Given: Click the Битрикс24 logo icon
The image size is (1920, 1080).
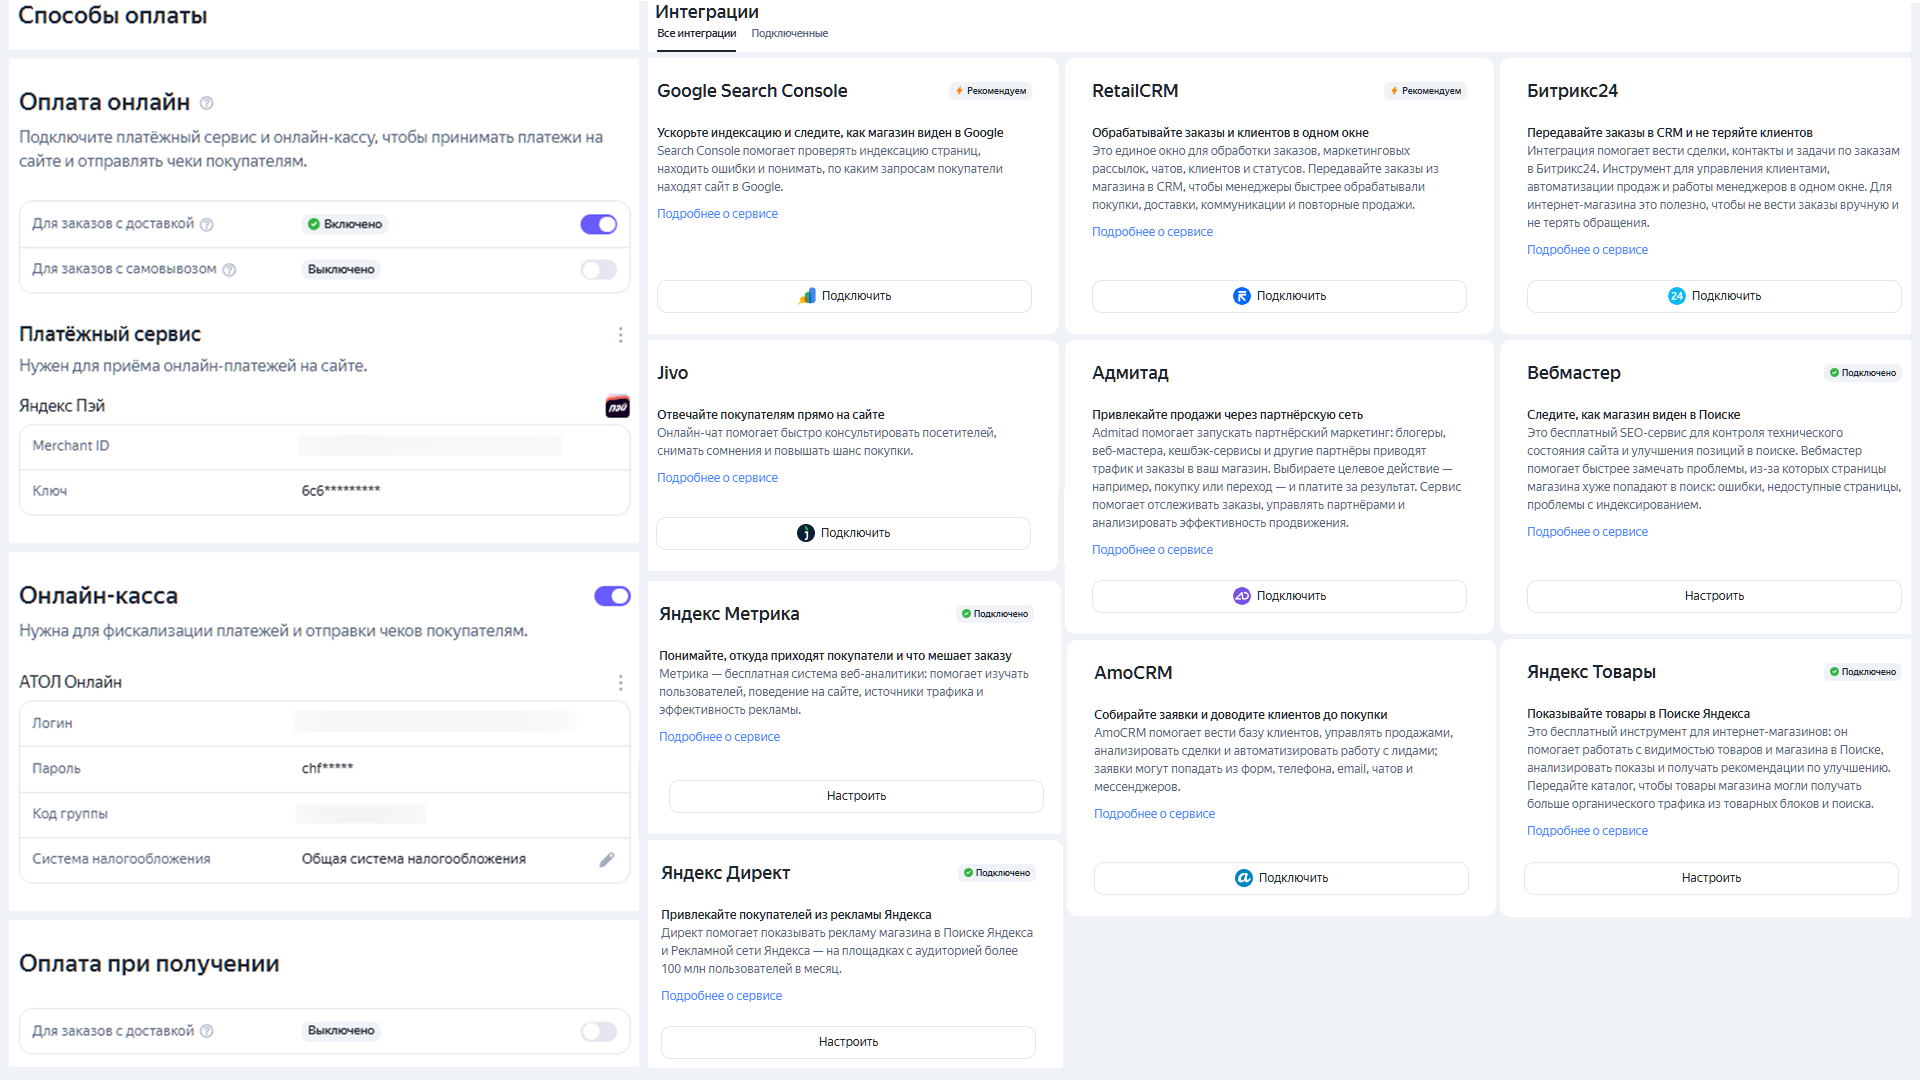Looking at the screenshot, I should tap(1677, 296).
